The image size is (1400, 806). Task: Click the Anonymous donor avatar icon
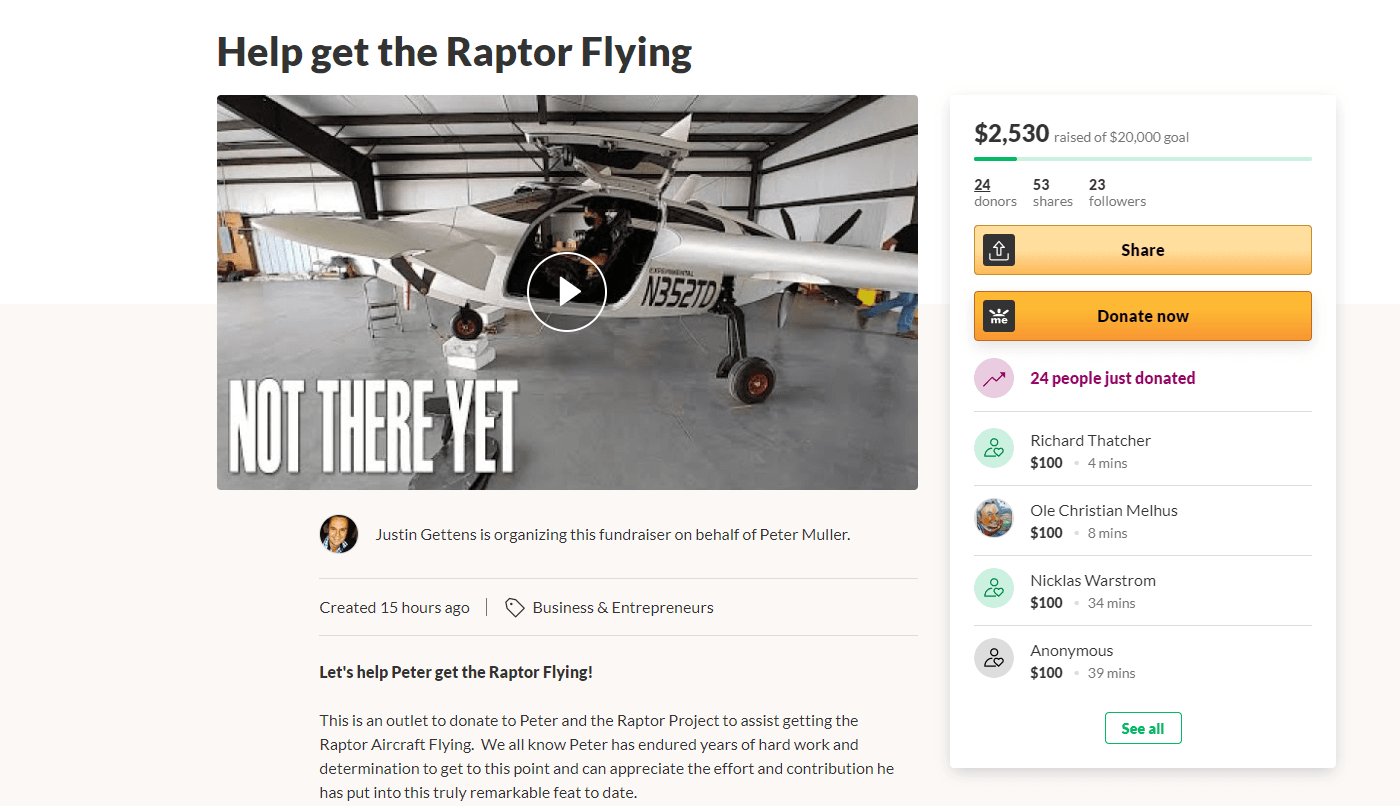(994, 658)
